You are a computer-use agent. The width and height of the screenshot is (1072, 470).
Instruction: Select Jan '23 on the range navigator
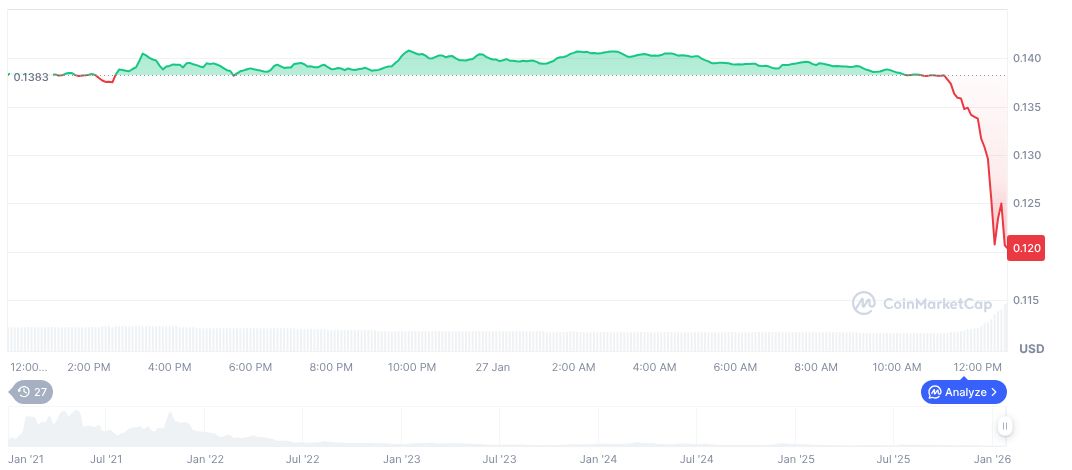[403, 459]
